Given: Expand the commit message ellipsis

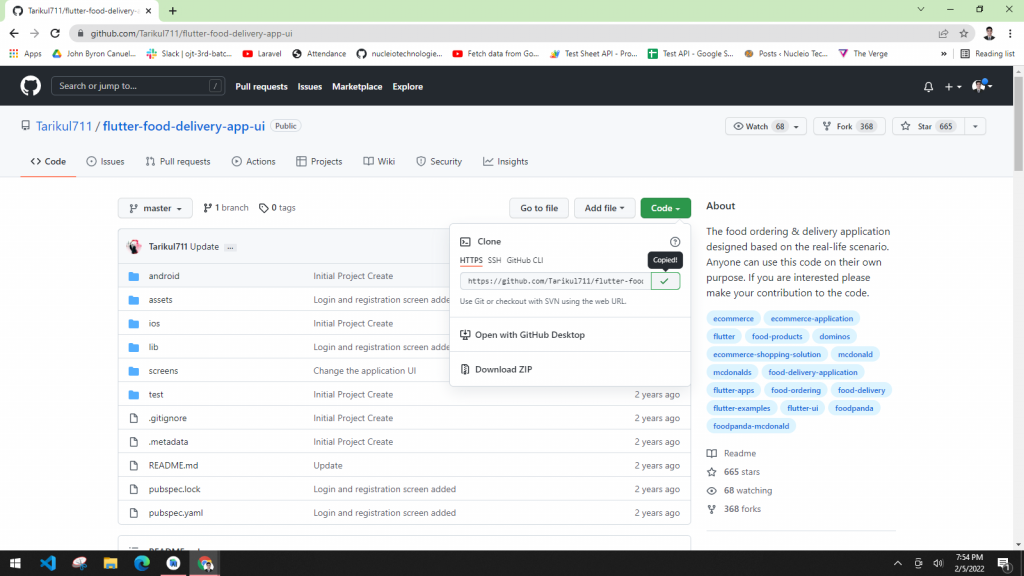Looking at the screenshot, I should [x=231, y=247].
